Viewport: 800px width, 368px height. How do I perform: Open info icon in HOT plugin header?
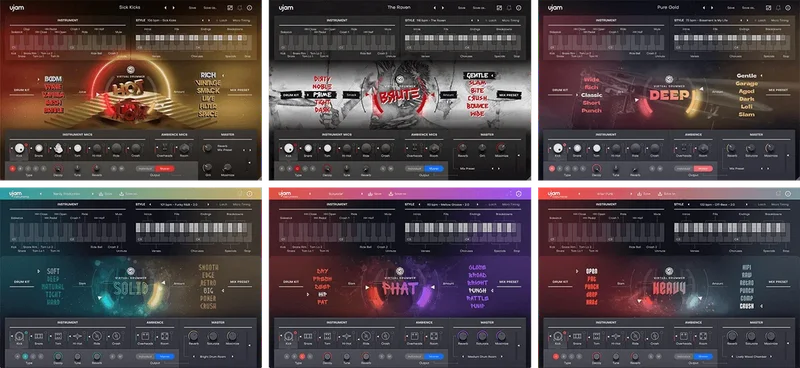pyautogui.click(x=249, y=8)
